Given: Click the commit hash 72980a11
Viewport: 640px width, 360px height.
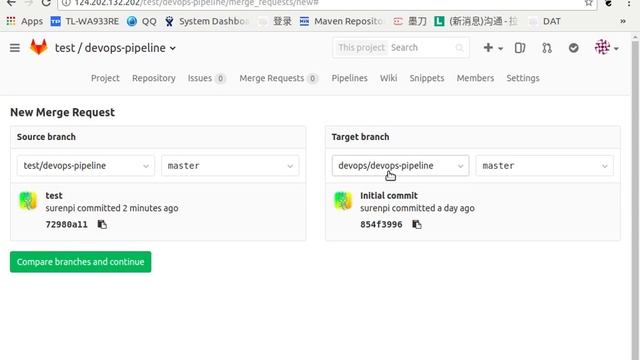Looking at the screenshot, I should 67,224.
